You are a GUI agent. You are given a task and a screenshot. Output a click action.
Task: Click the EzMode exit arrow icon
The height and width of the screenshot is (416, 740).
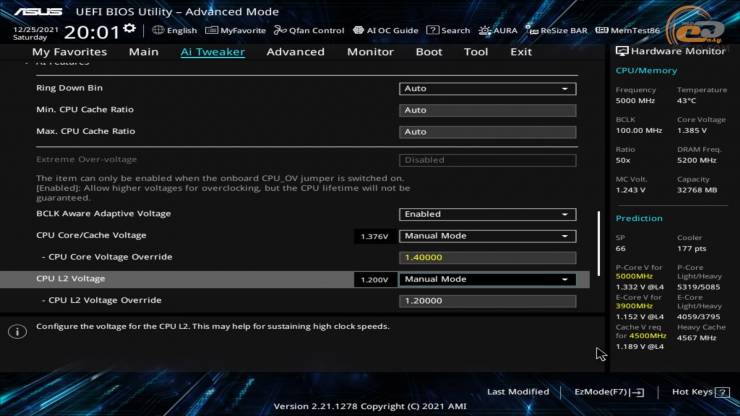(638, 392)
